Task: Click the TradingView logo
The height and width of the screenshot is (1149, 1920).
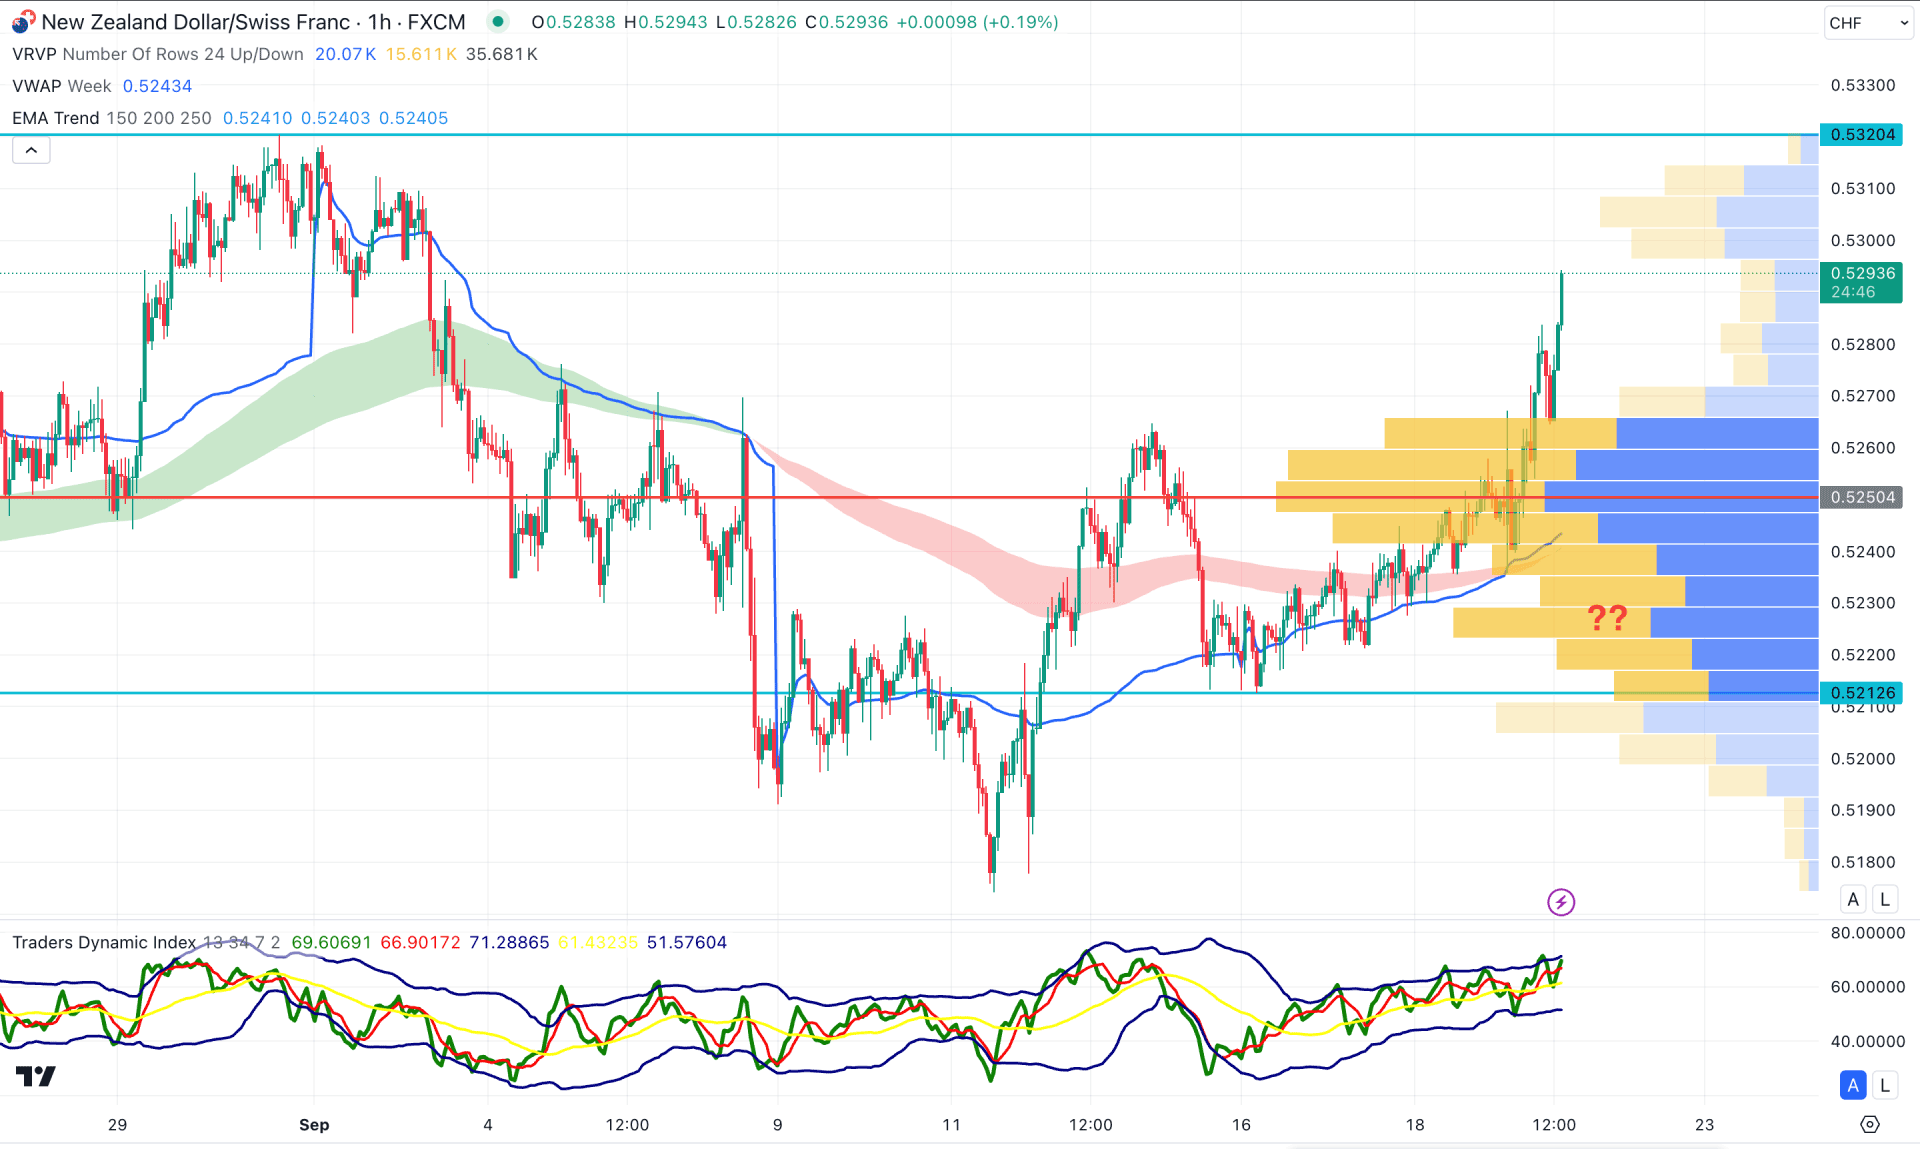Action: click(x=36, y=1076)
